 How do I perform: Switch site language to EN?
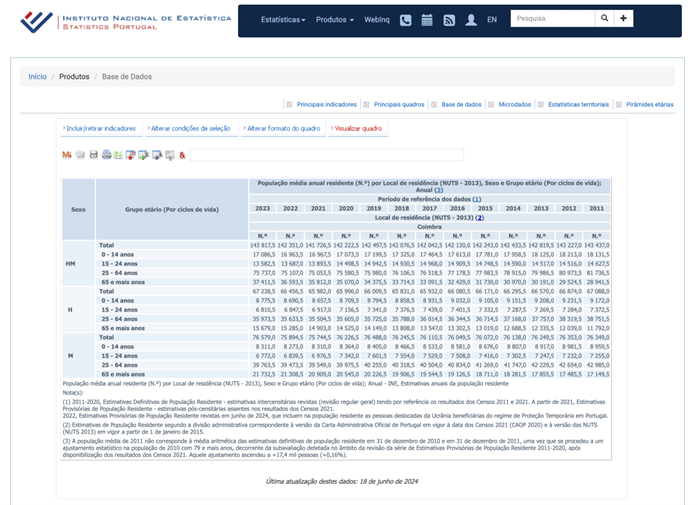(x=491, y=19)
